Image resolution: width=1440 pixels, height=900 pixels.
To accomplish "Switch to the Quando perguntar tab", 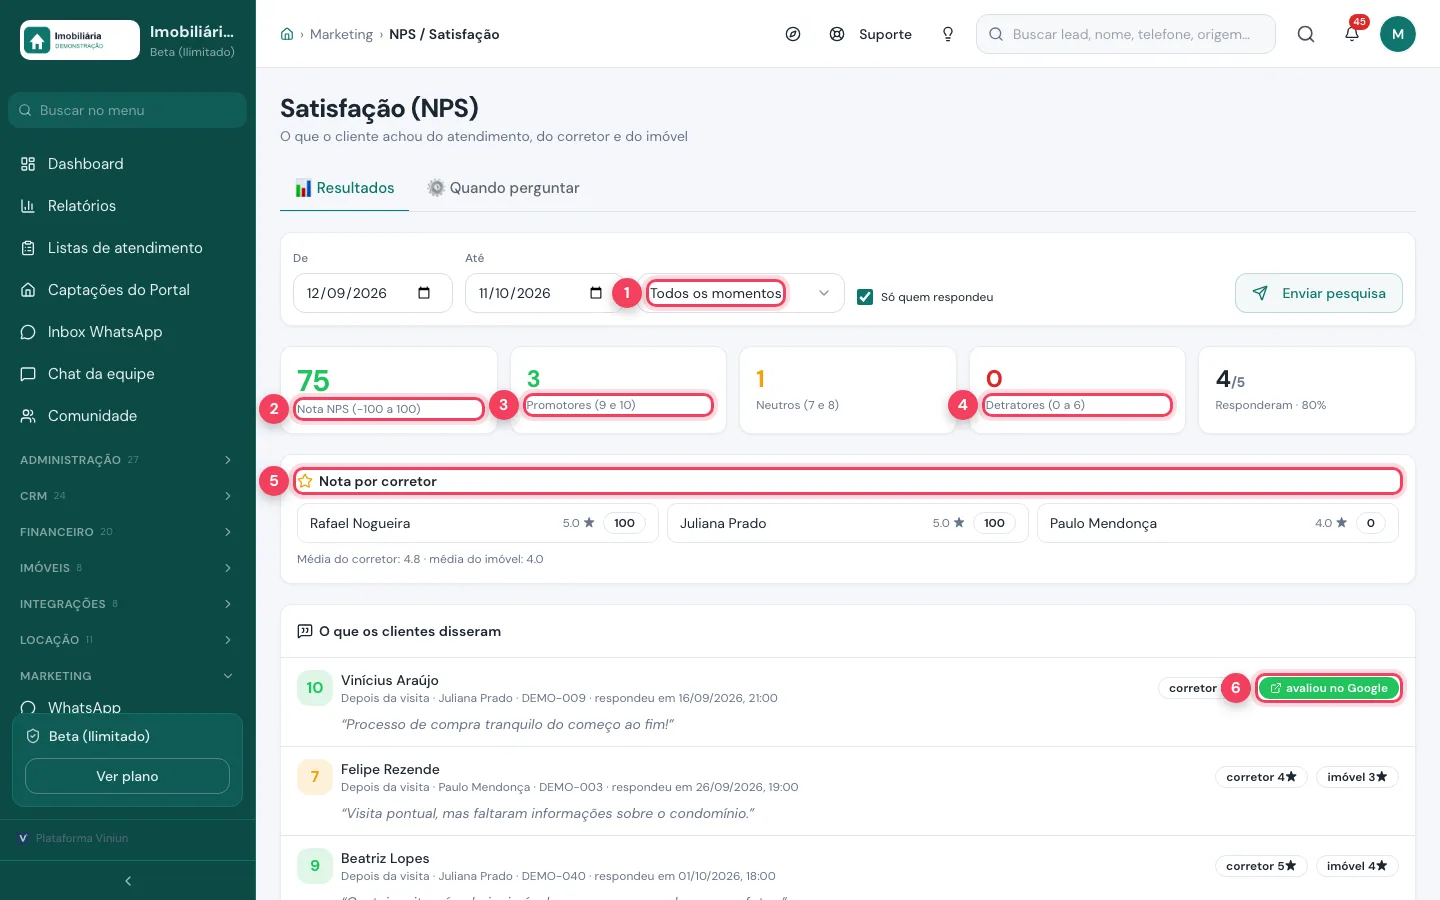I will [503, 188].
